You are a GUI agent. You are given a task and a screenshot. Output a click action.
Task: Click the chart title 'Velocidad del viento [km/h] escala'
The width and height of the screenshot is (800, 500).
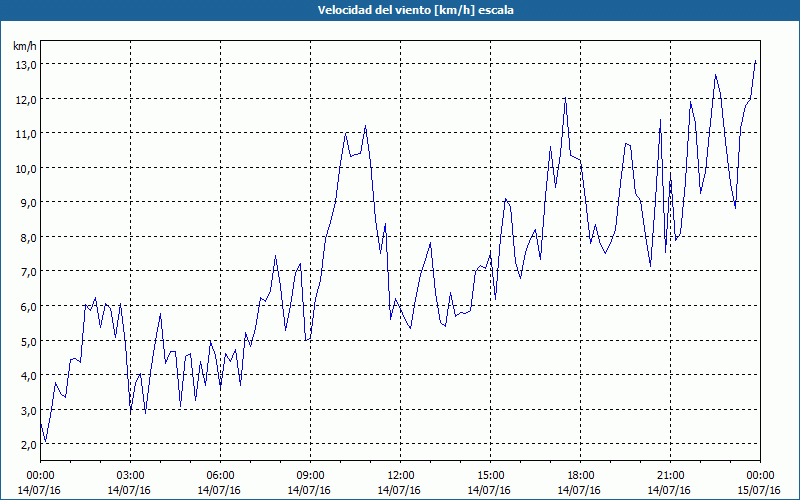coord(415,10)
